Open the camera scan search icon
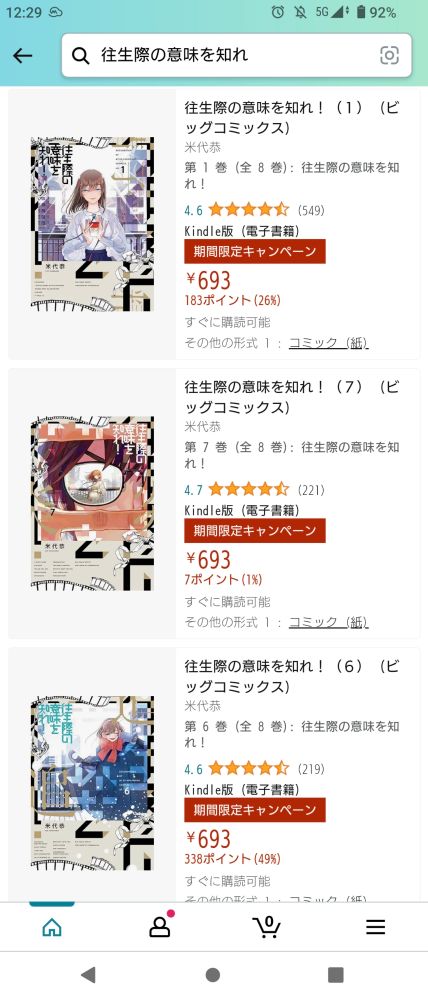Screen dimensions: 428x1000 click(389, 55)
